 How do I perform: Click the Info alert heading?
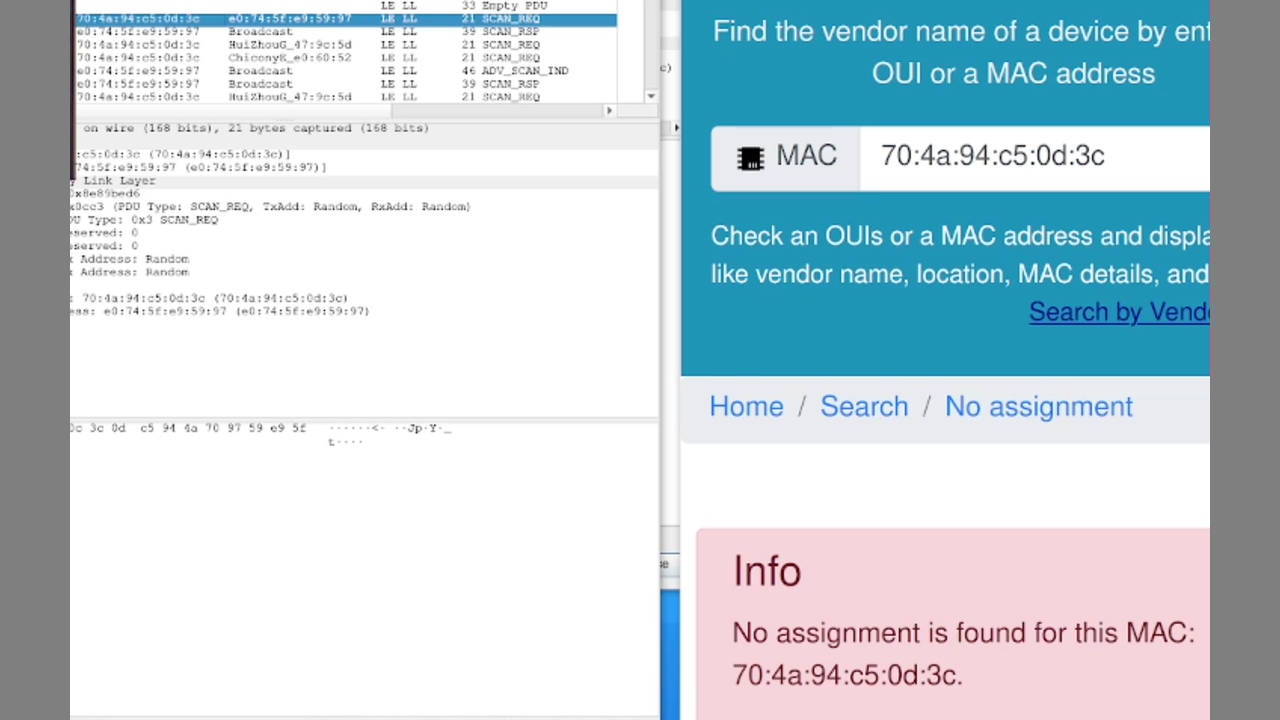pyautogui.click(x=767, y=572)
